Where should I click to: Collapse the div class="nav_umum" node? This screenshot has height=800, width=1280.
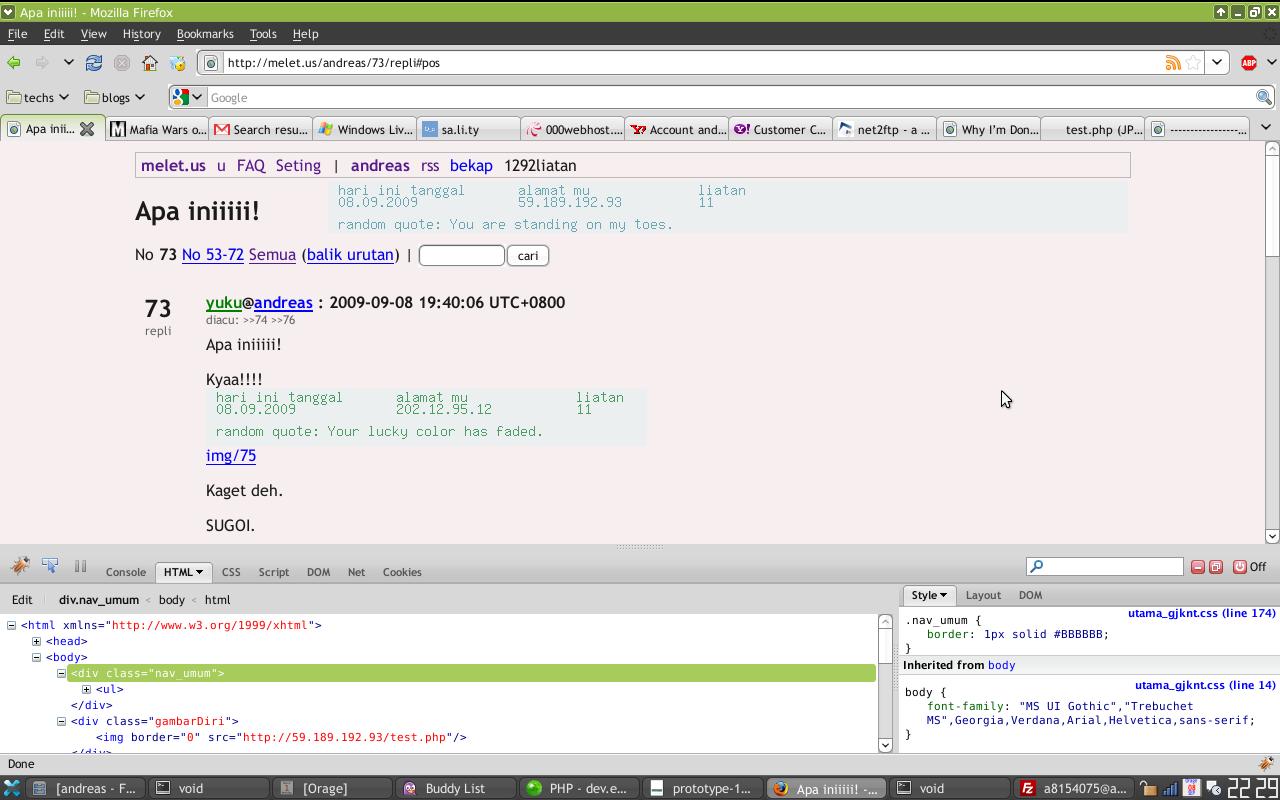61,673
